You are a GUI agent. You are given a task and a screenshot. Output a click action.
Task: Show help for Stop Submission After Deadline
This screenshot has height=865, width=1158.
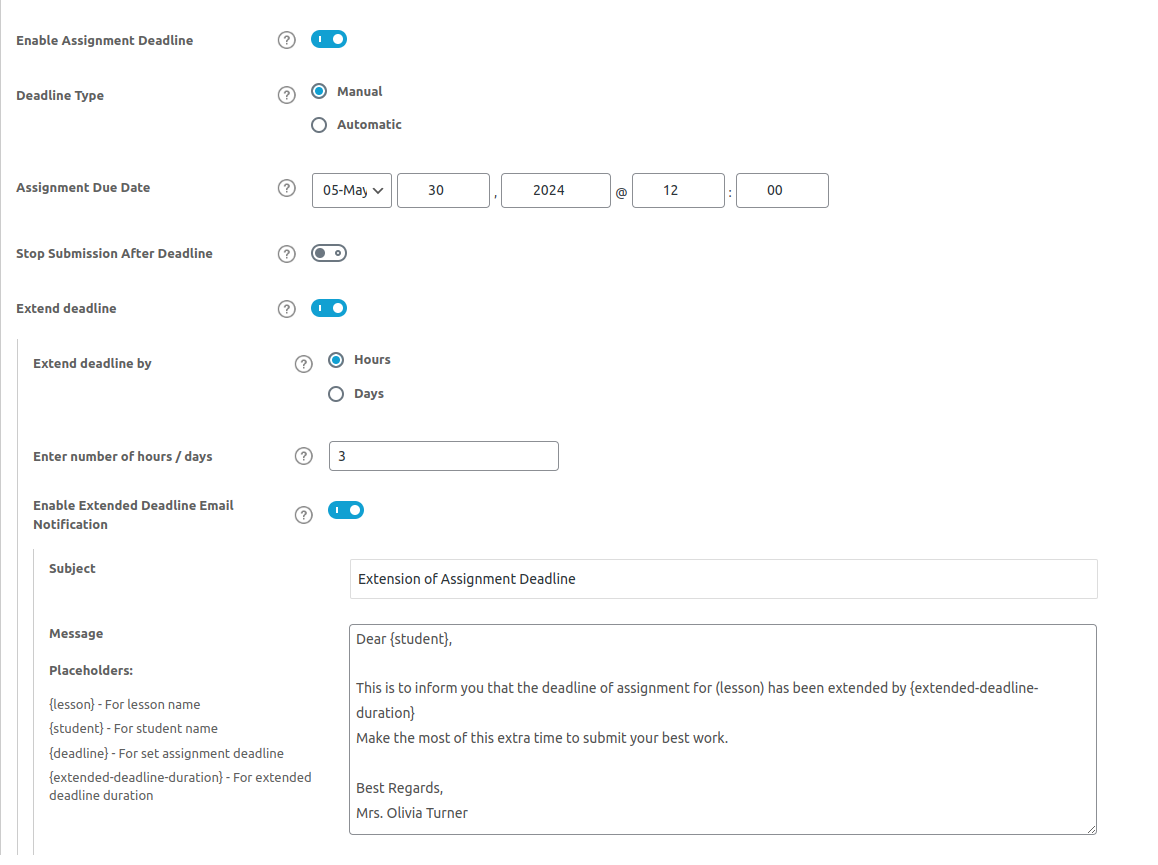pos(286,254)
